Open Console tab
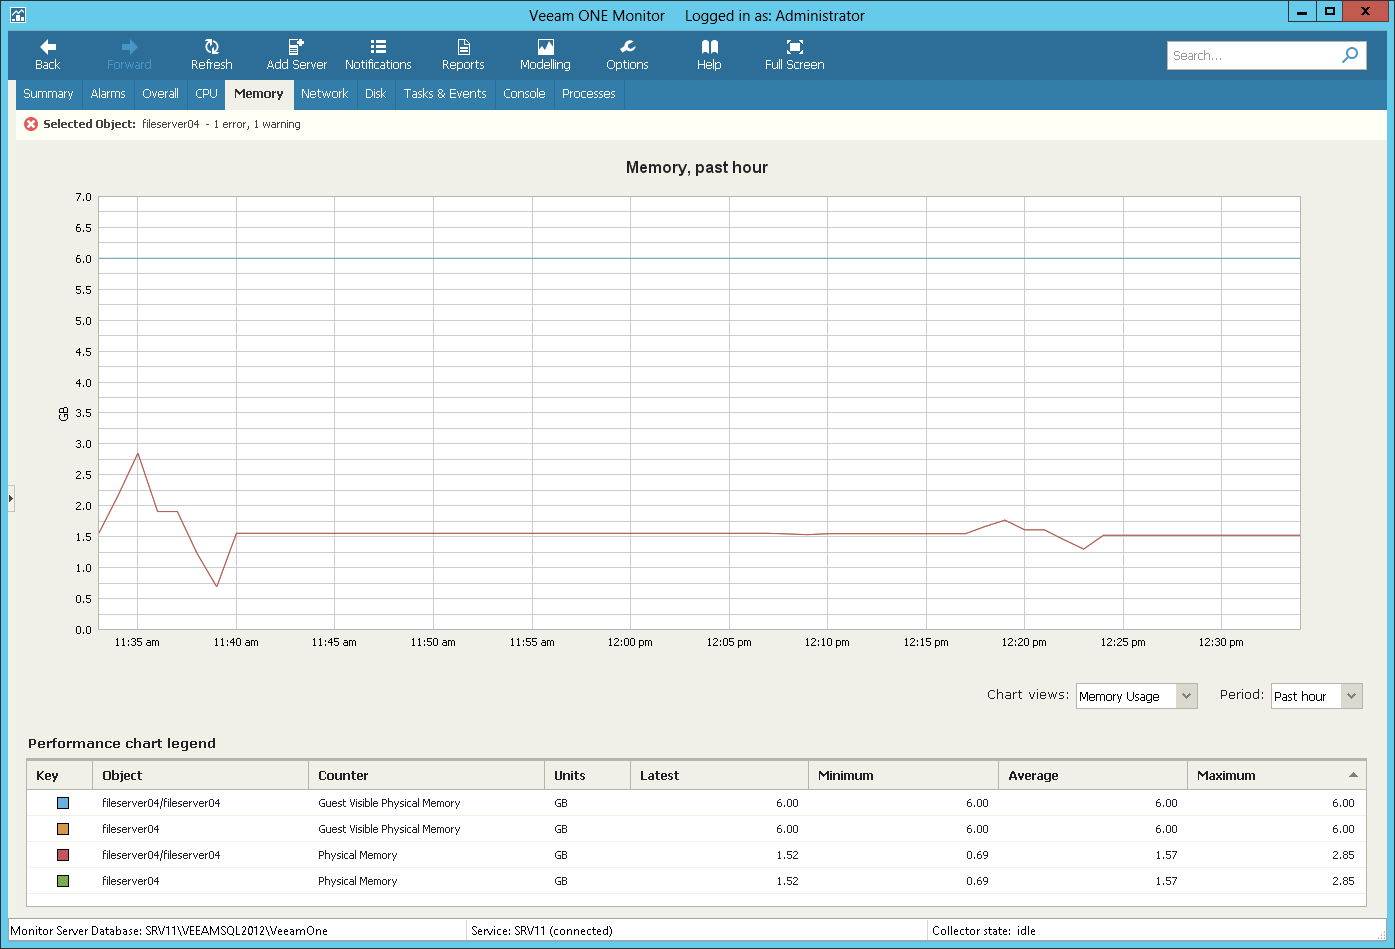This screenshot has height=949, width=1395. [524, 94]
